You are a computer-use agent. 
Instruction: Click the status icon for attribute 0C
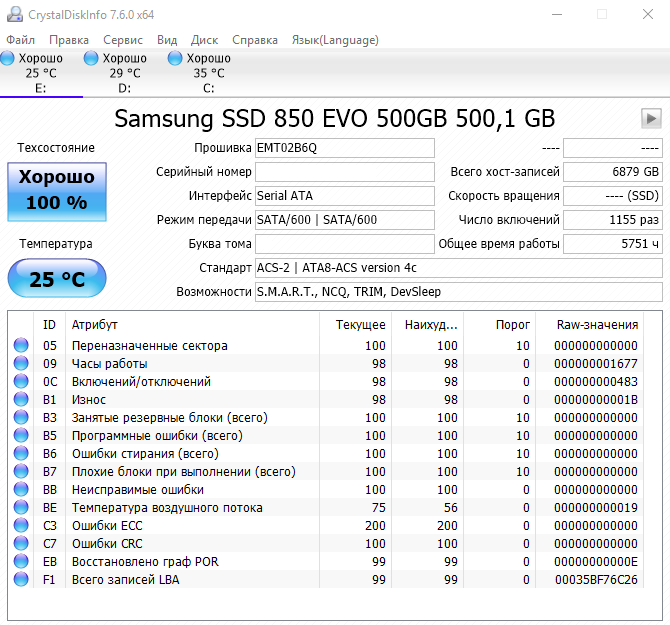coord(21,381)
